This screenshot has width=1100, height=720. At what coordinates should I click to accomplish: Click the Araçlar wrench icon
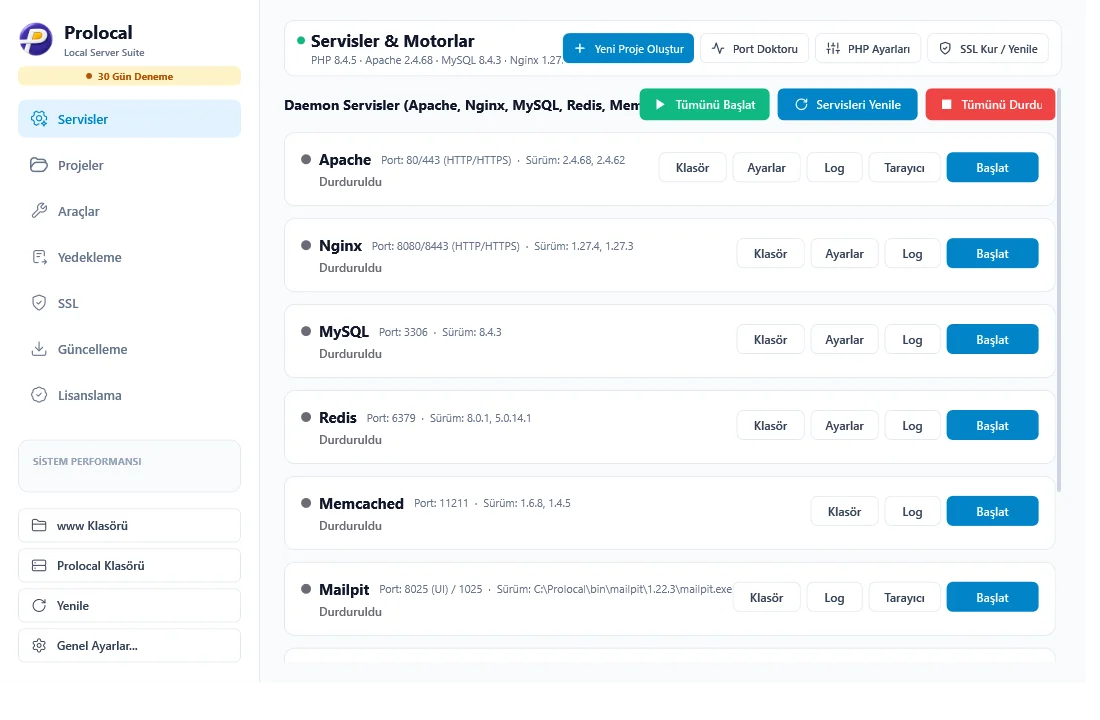point(39,211)
